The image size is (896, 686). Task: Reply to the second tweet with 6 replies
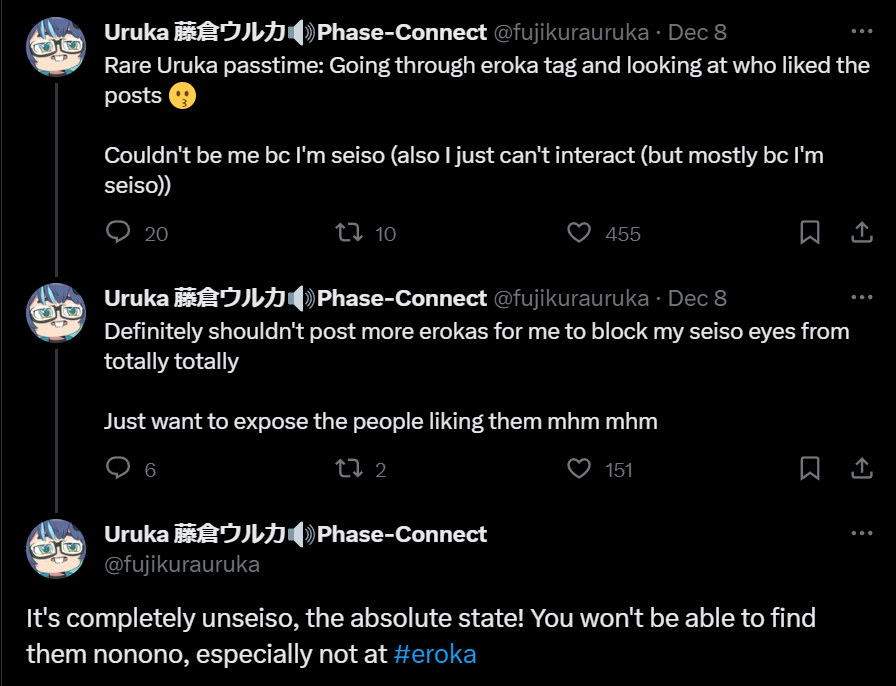pyautogui.click(x=119, y=469)
